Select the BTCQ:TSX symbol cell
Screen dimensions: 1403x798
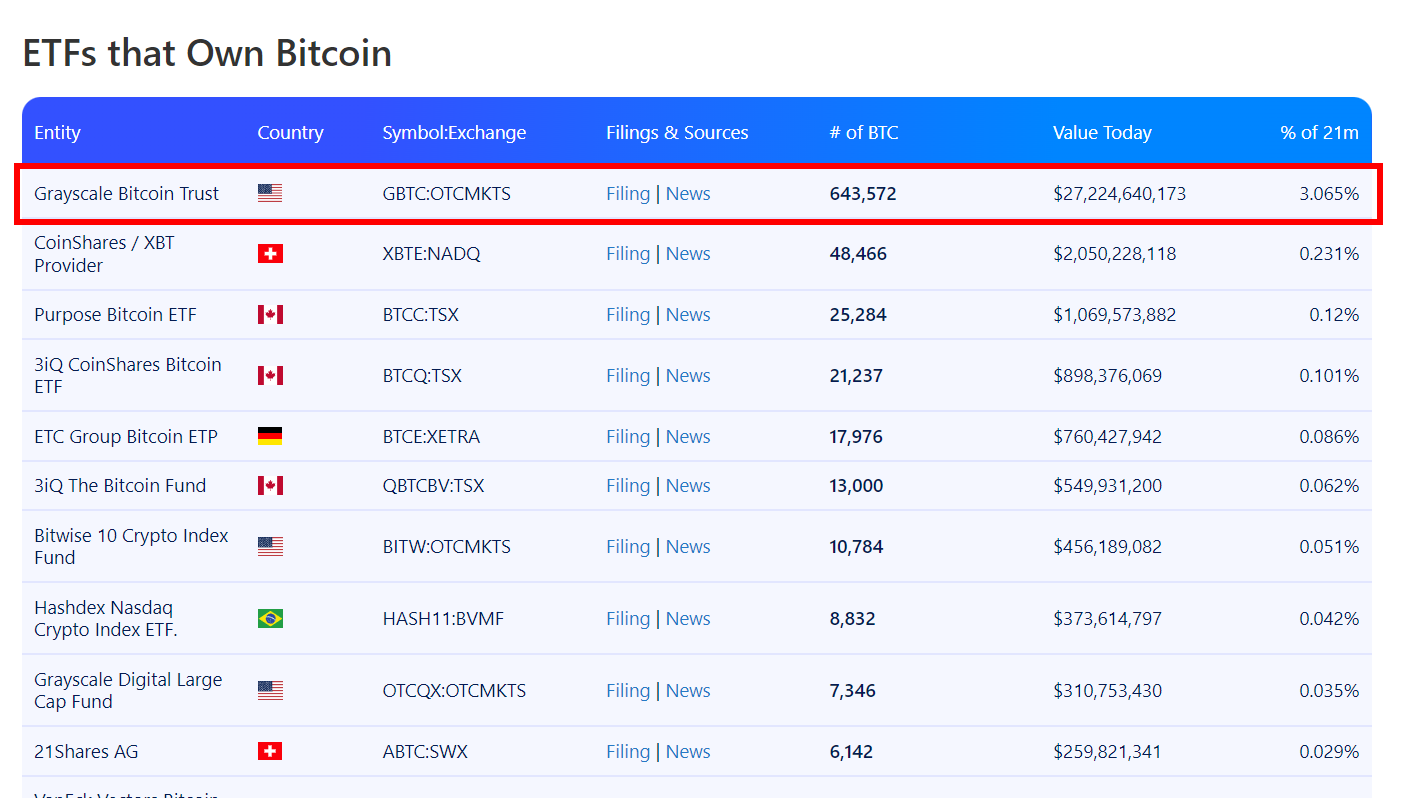tap(422, 376)
